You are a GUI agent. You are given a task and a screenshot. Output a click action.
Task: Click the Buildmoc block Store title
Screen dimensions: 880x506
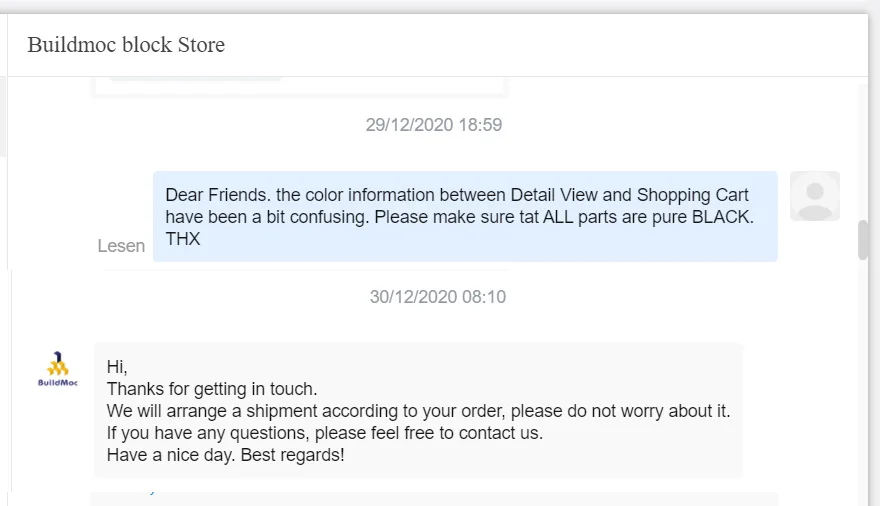click(x=126, y=45)
